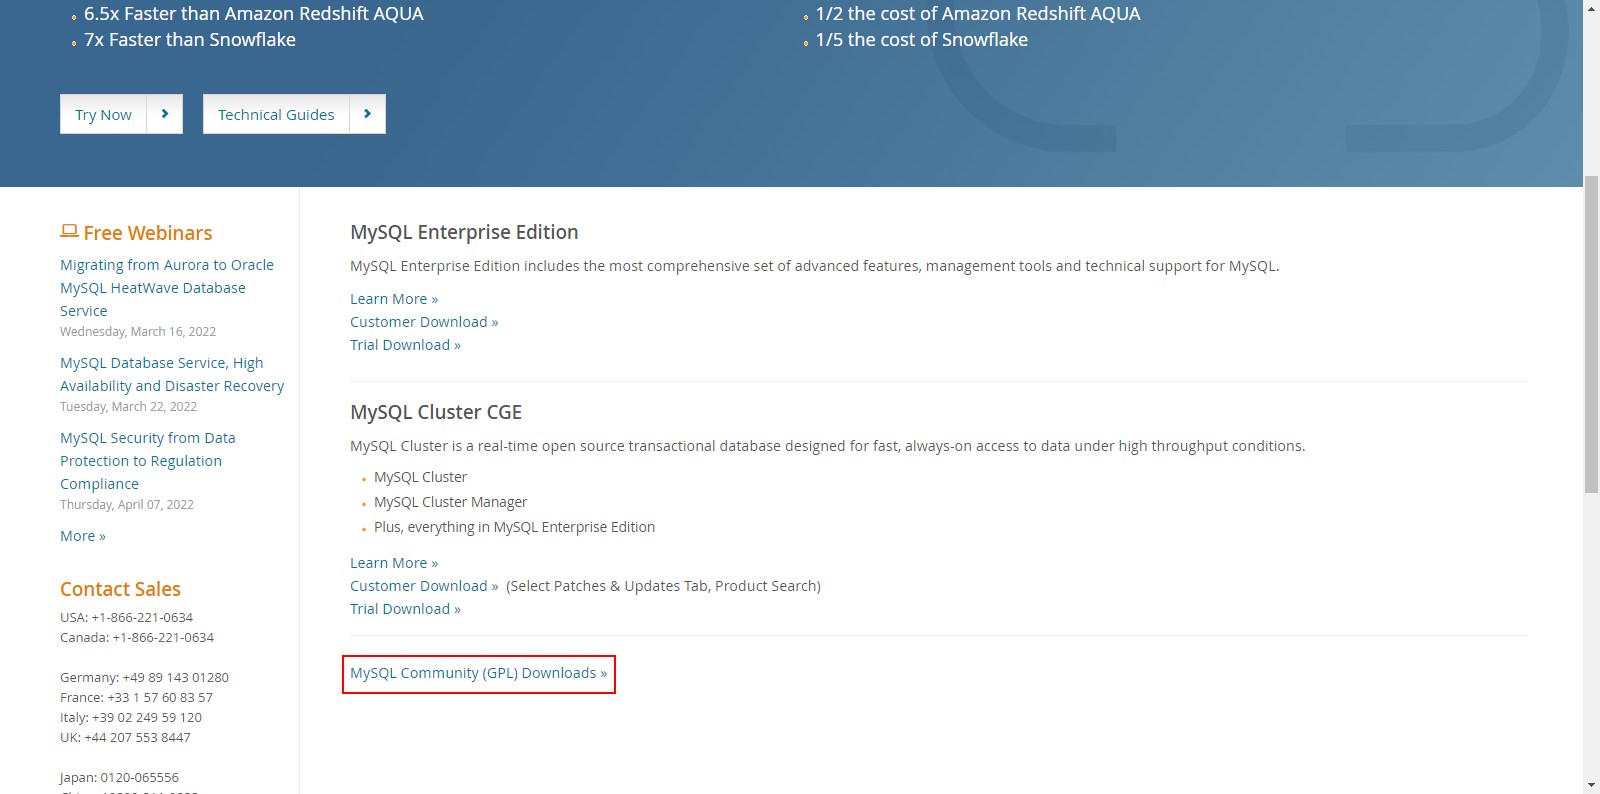Image resolution: width=1600 pixels, height=794 pixels.
Task: Click the scrollbar up arrow
Action: click(1591, 8)
